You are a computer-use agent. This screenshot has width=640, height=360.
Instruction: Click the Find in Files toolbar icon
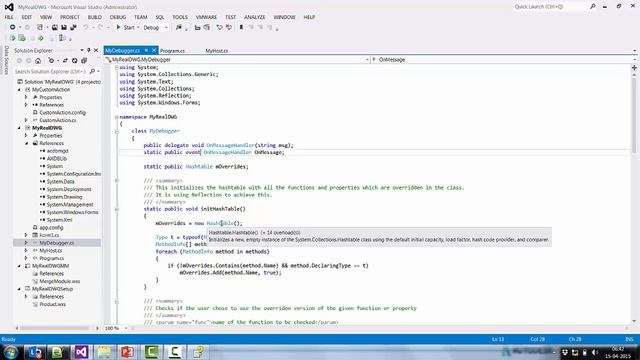point(179,27)
